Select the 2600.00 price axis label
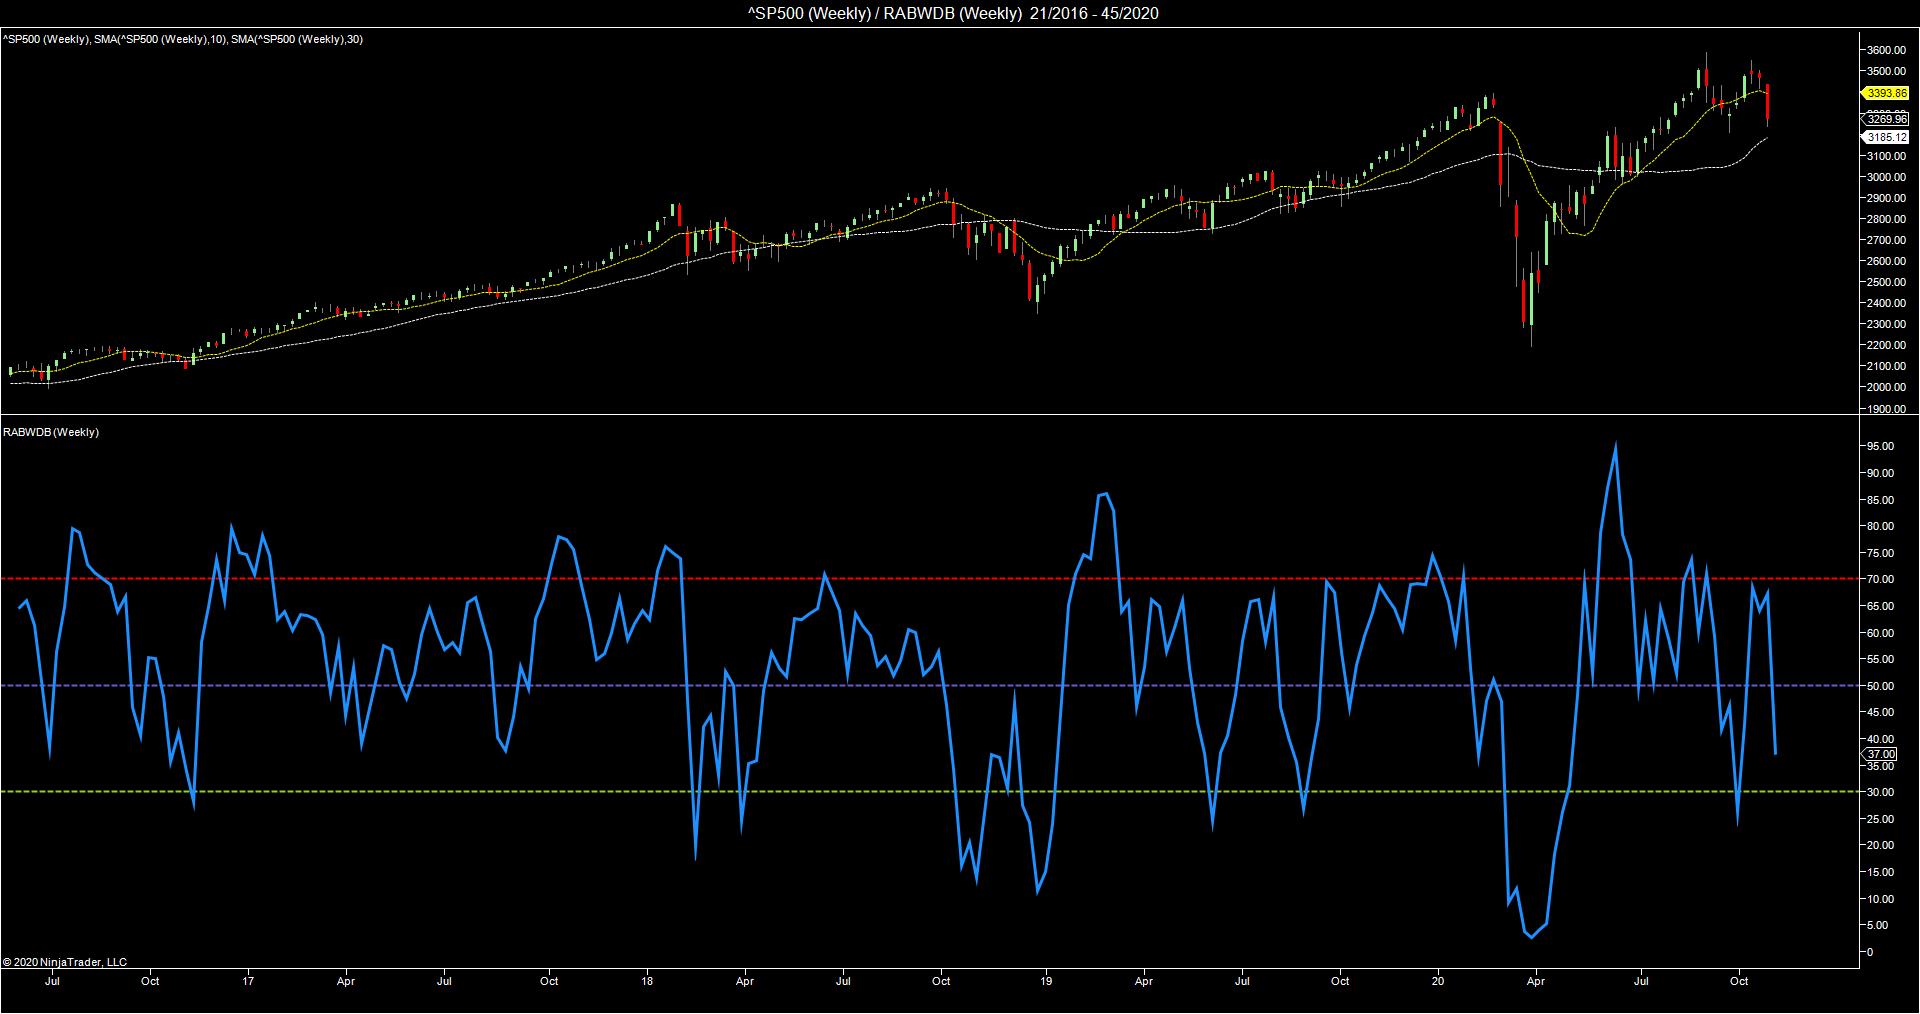 [x=1887, y=261]
